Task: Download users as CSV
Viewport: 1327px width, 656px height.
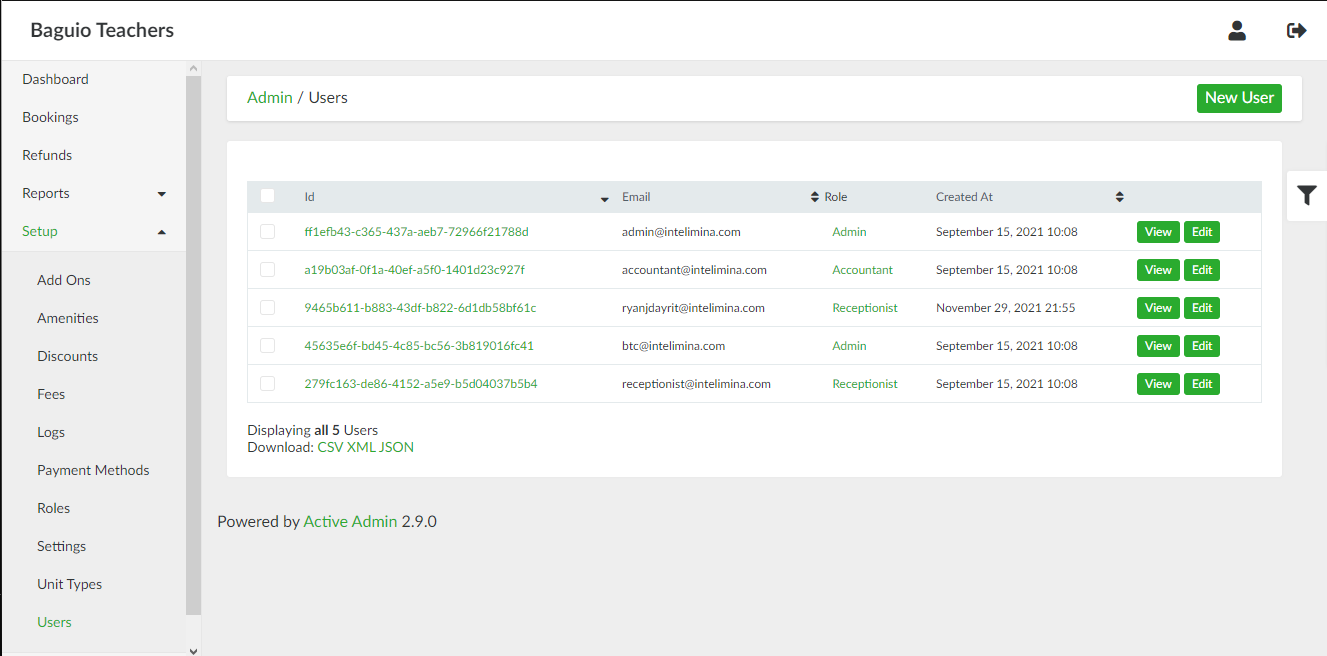Action: (x=329, y=447)
